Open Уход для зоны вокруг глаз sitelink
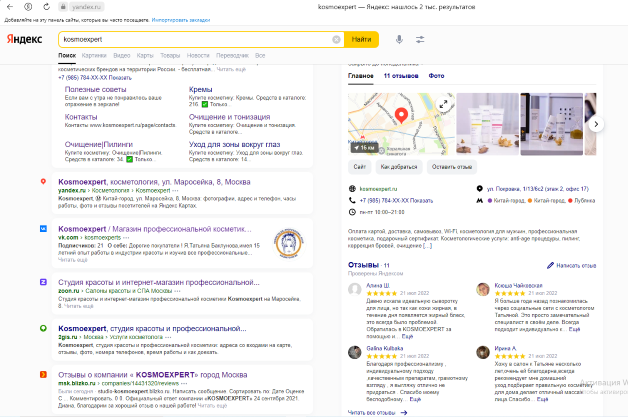628x417 pixels. pyautogui.click(x=234, y=144)
